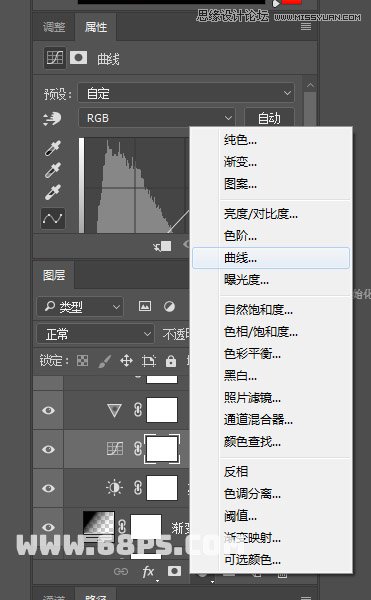Select the curves layer mask thumbnail
Viewport: 371px width, 600px height.
[162, 449]
